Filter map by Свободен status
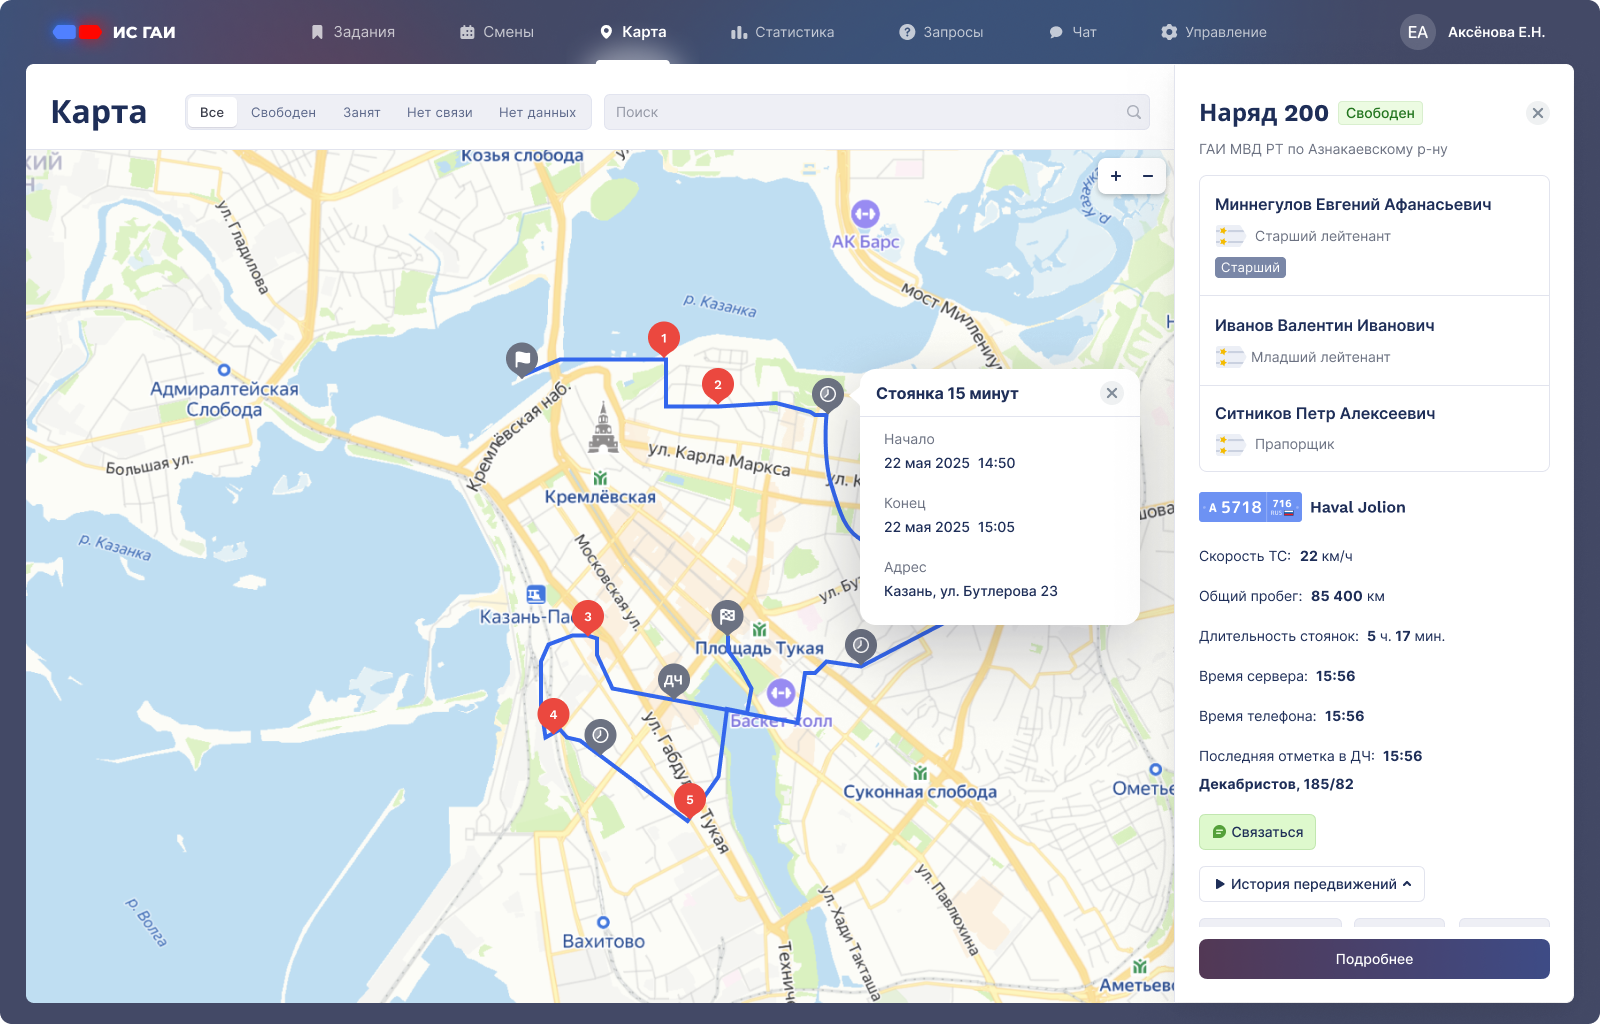Image resolution: width=1600 pixels, height=1024 pixels. (283, 112)
